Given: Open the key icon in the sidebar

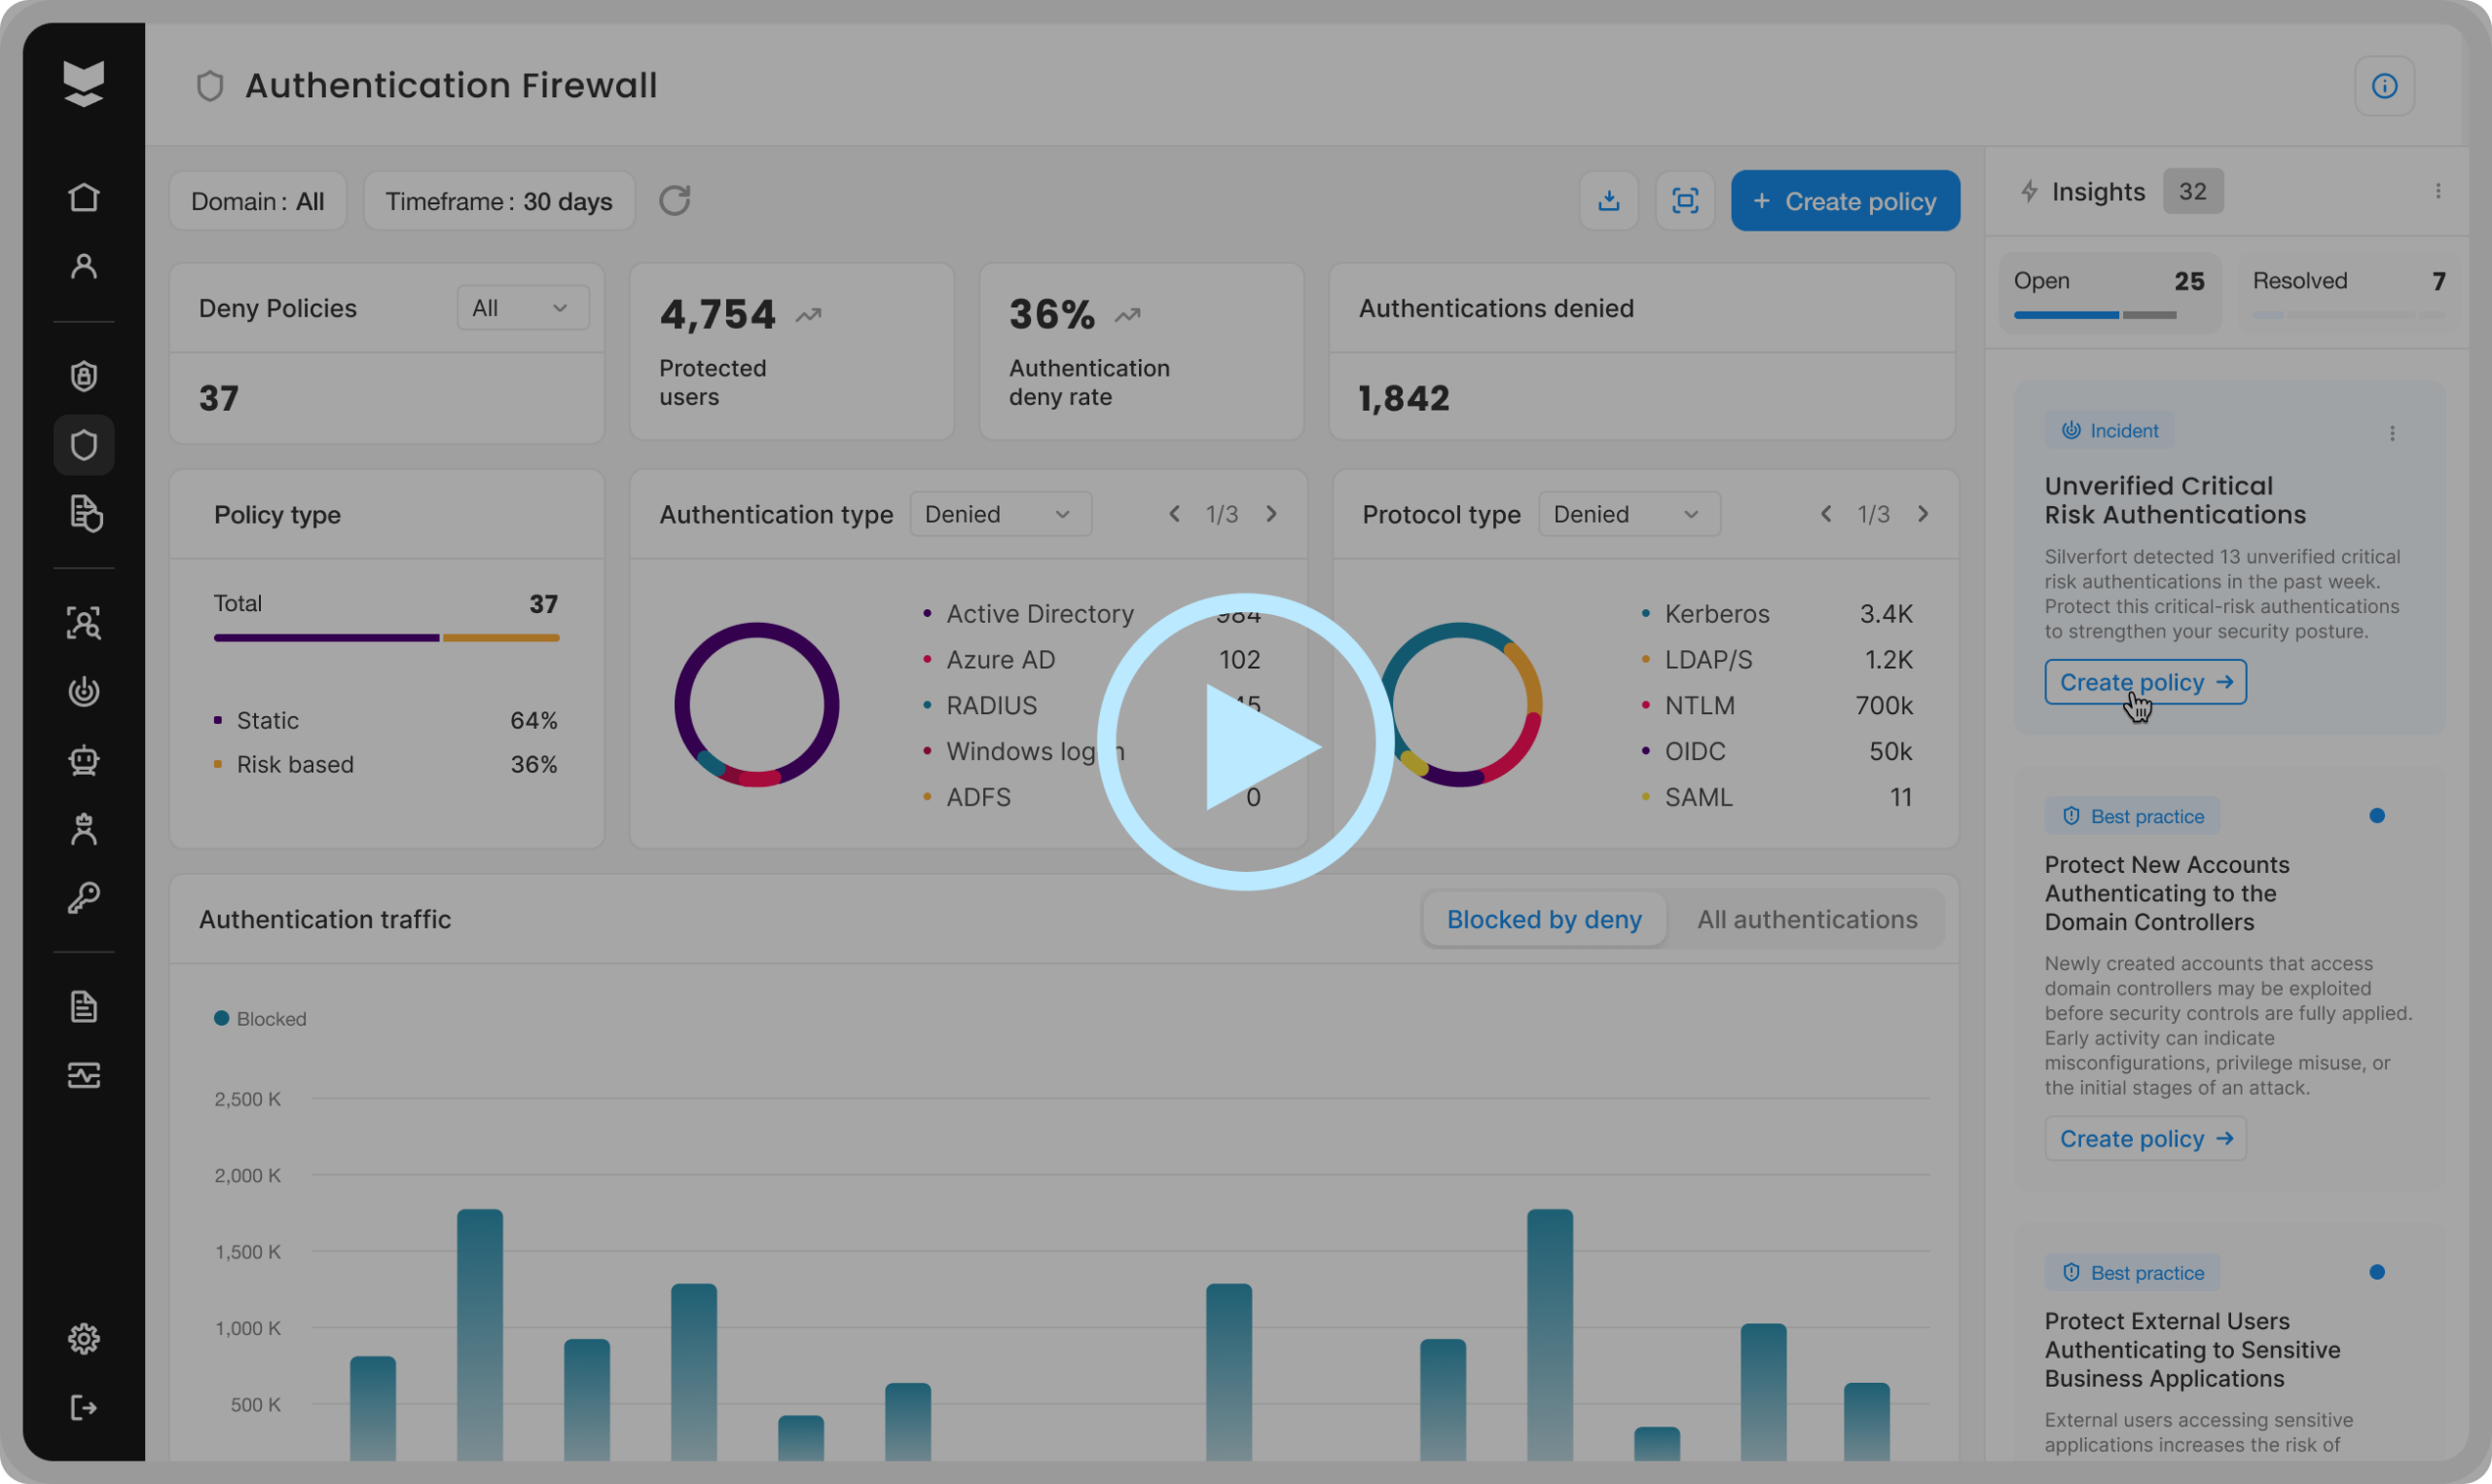Looking at the screenshot, I should 84,897.
